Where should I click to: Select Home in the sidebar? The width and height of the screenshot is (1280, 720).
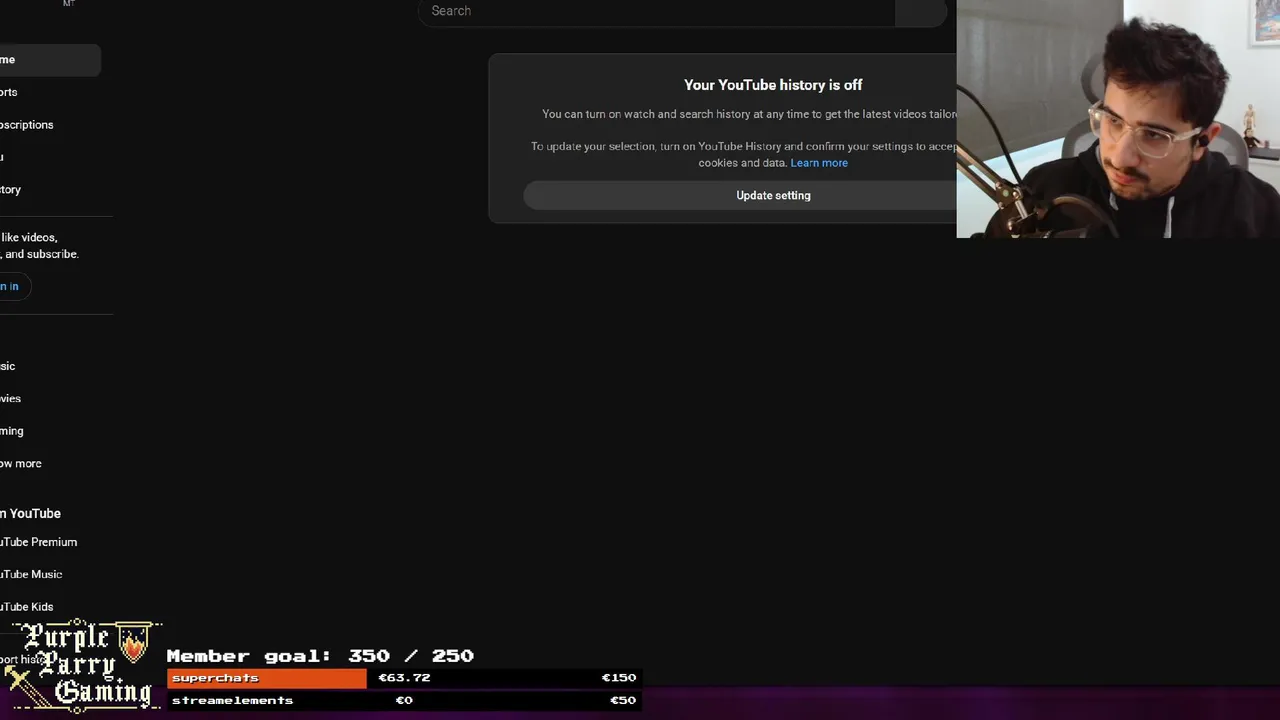pos(50,60)
